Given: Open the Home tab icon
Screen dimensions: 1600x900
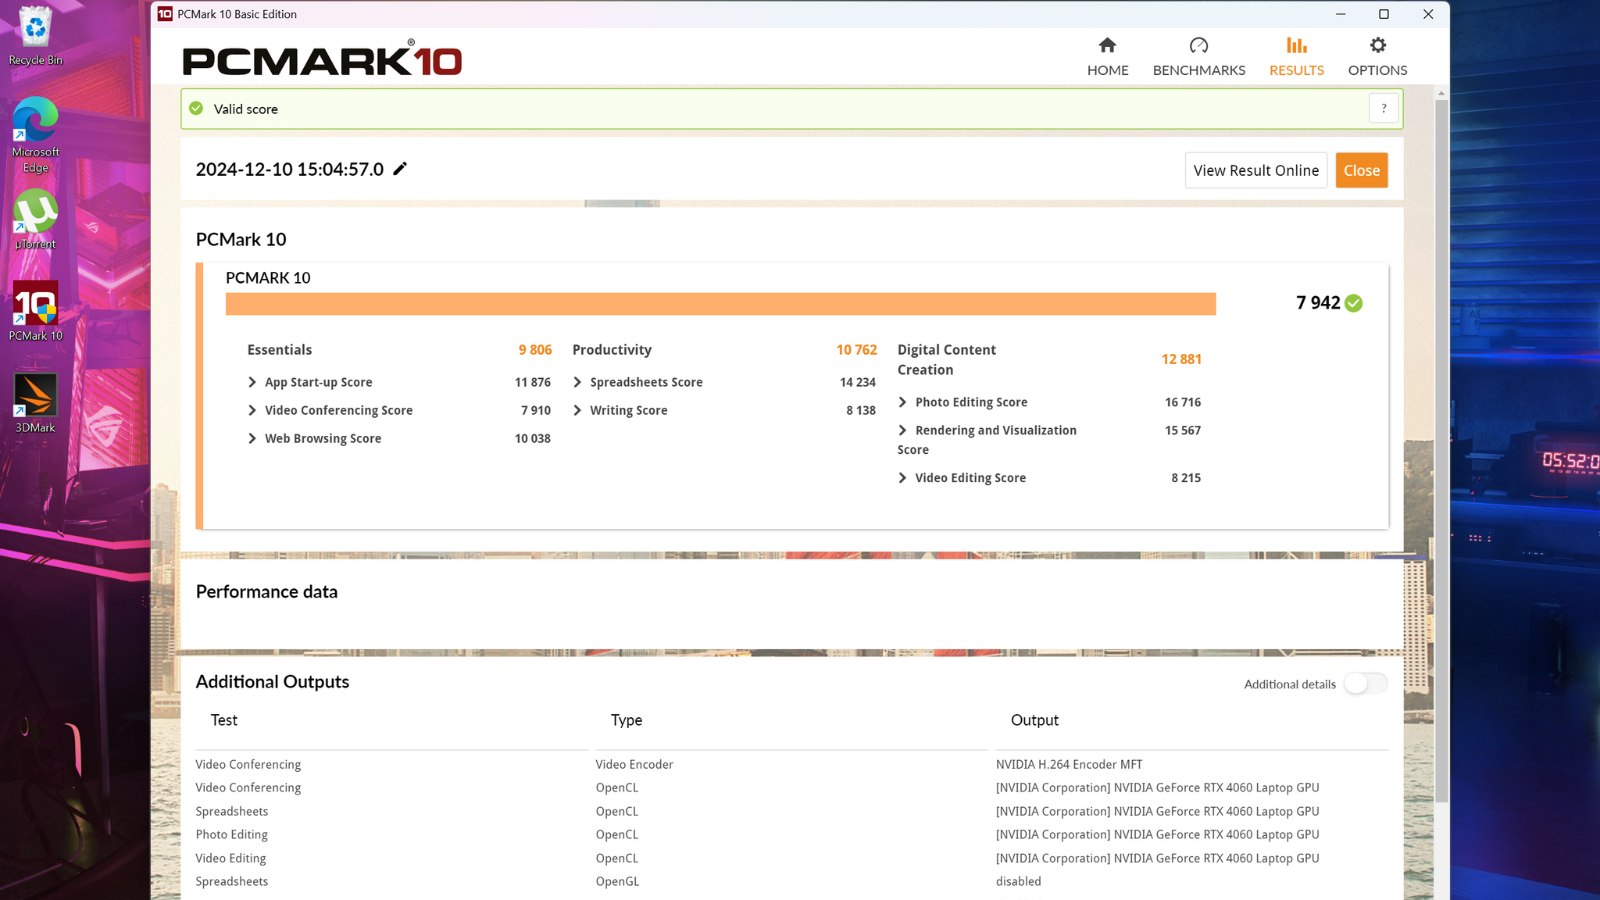Looking at the screenshot, I should tap(1107, 46).
